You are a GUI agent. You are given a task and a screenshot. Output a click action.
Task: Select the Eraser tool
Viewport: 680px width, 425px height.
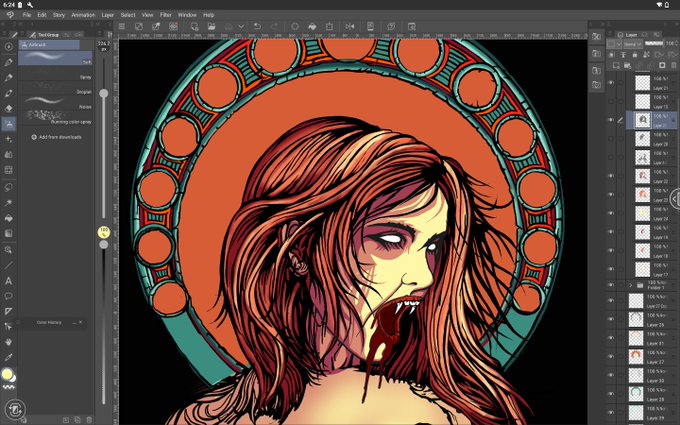click(8, 108)
